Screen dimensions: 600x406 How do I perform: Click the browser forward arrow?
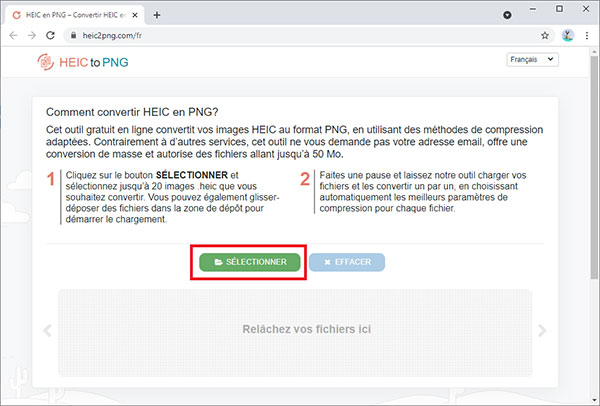click(x=32, y=36)
